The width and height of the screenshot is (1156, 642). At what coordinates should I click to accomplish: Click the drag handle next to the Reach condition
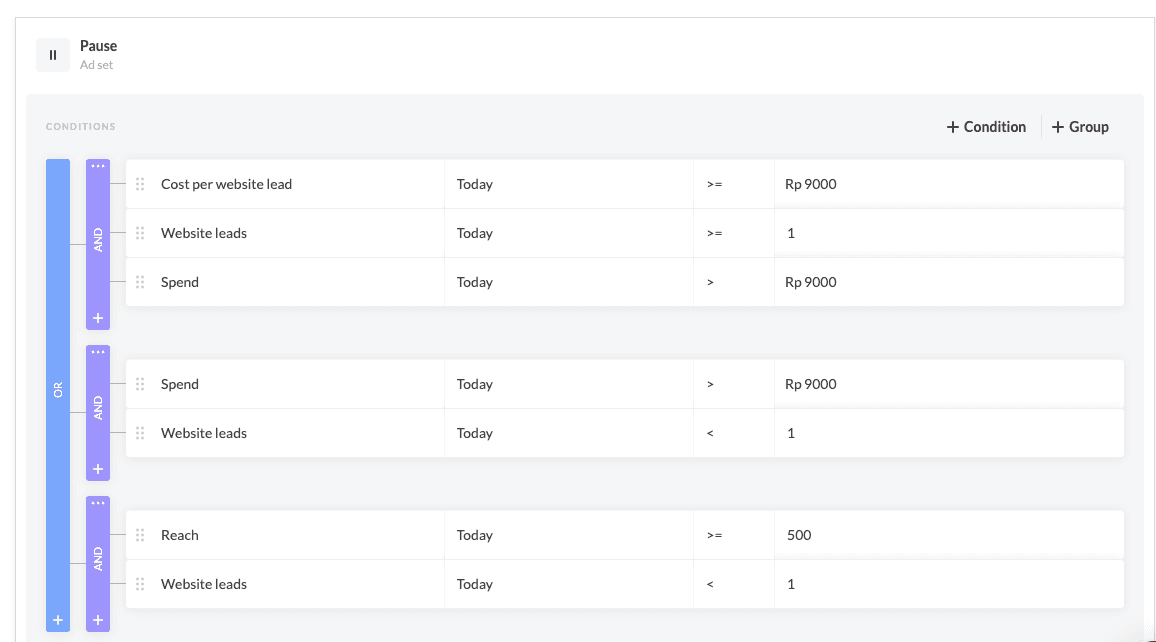[141, 535]
